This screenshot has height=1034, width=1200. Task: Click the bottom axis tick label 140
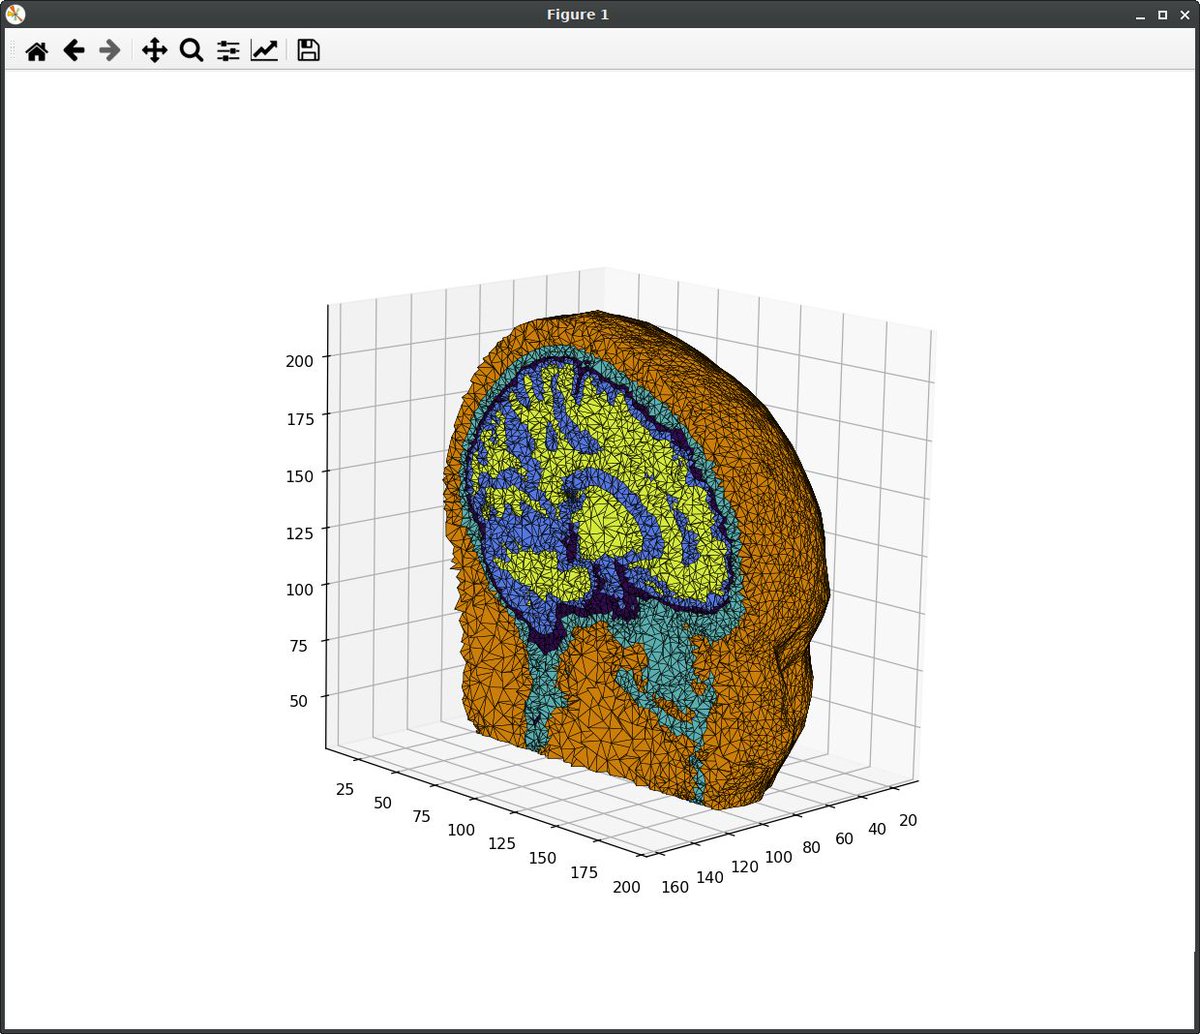[x=709, y=877]
